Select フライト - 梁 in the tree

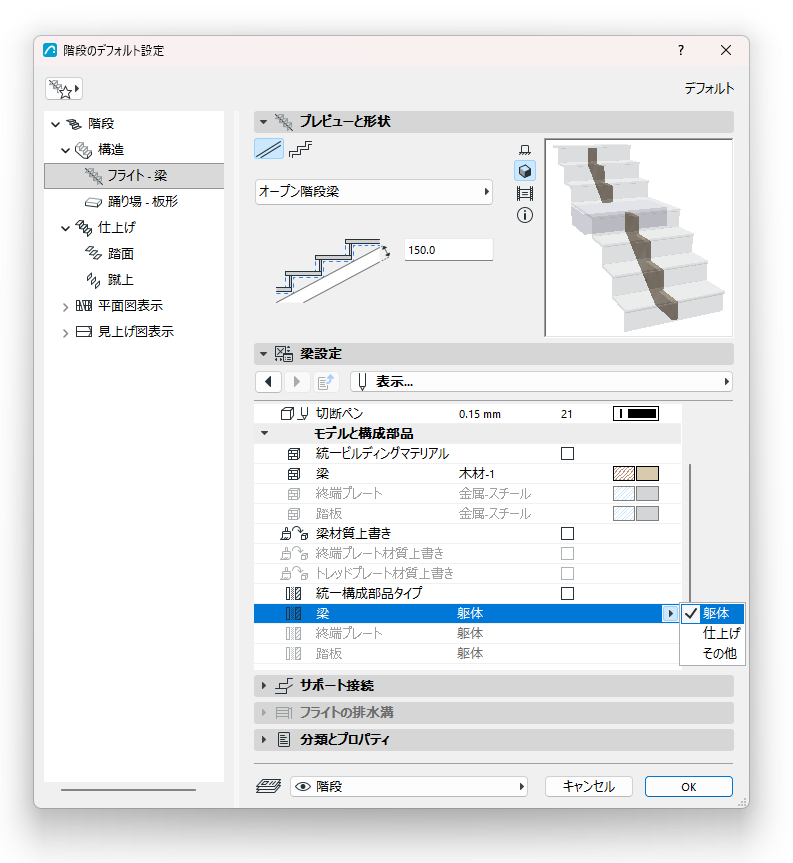[x=134, y=176]
